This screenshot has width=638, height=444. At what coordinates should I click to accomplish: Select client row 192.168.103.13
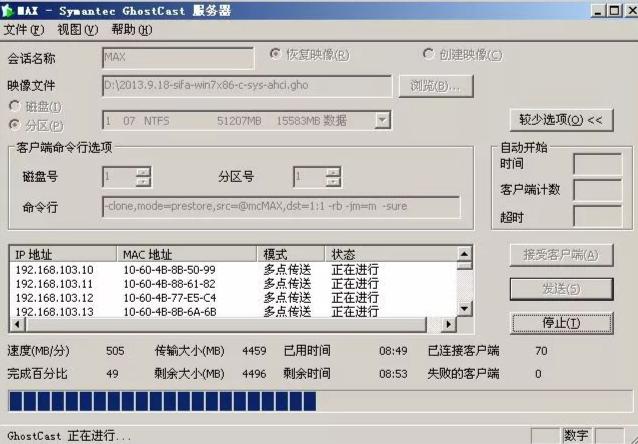tap(233, 311)
